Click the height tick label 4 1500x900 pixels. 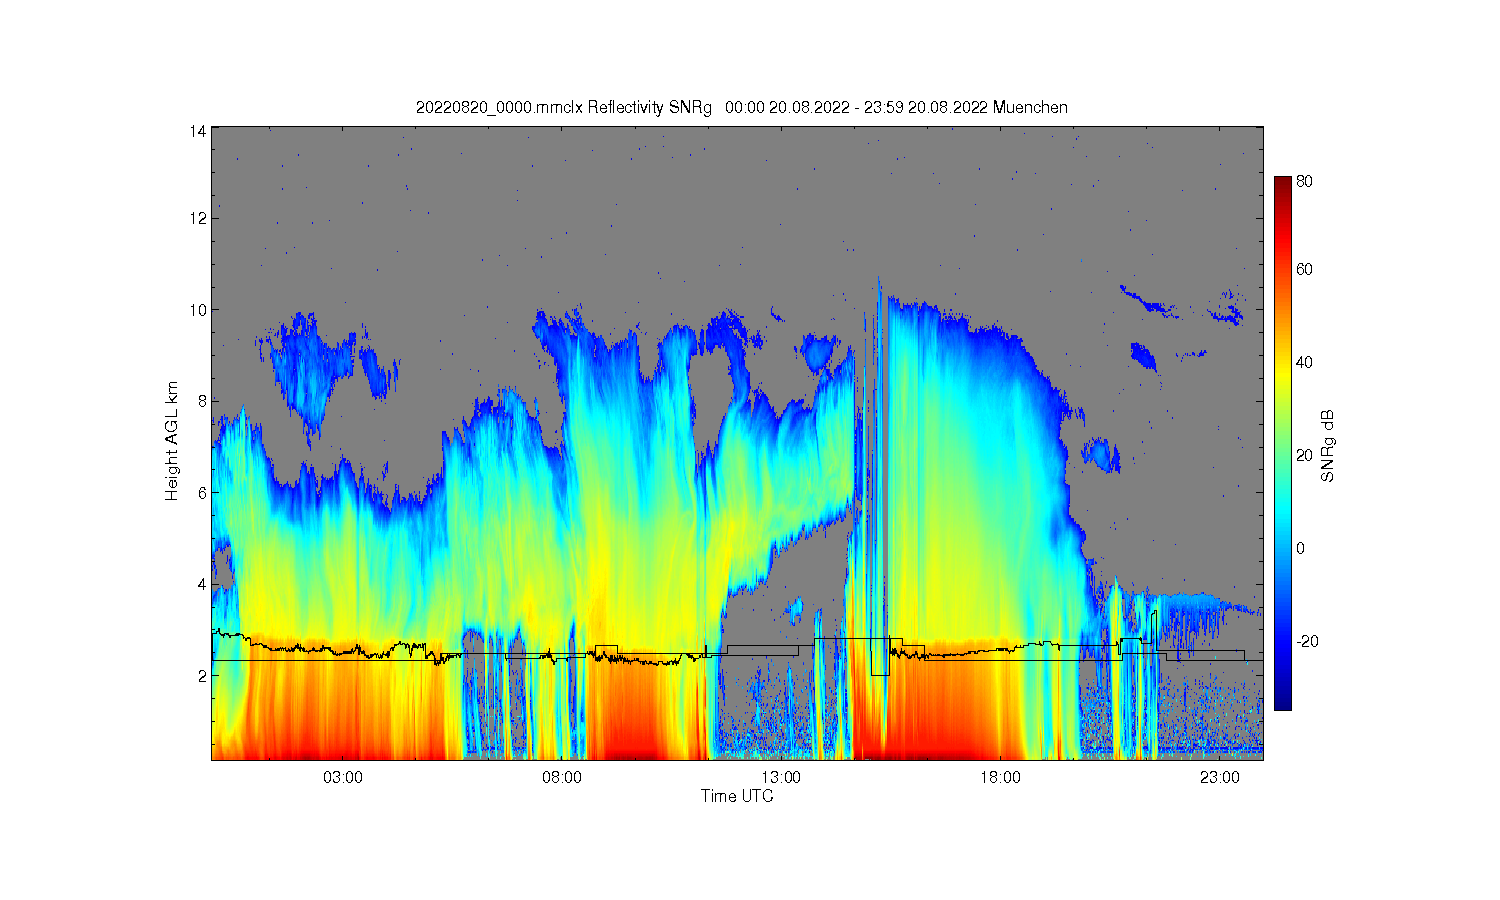point(202,584)
